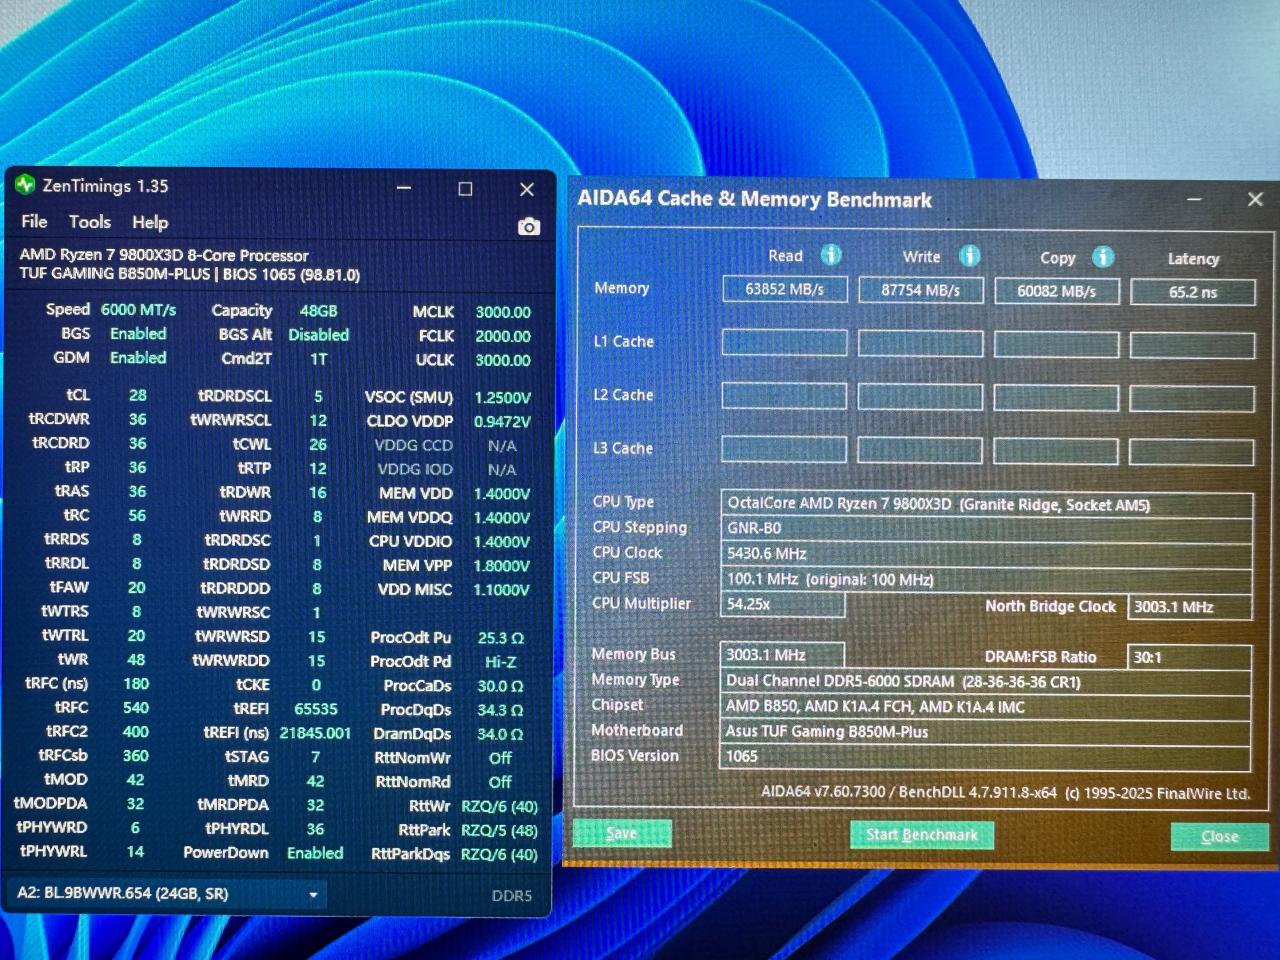
Task: Click the DRAM:FSB Ratio value 30:1
Action: click(x=1190, y=657)
